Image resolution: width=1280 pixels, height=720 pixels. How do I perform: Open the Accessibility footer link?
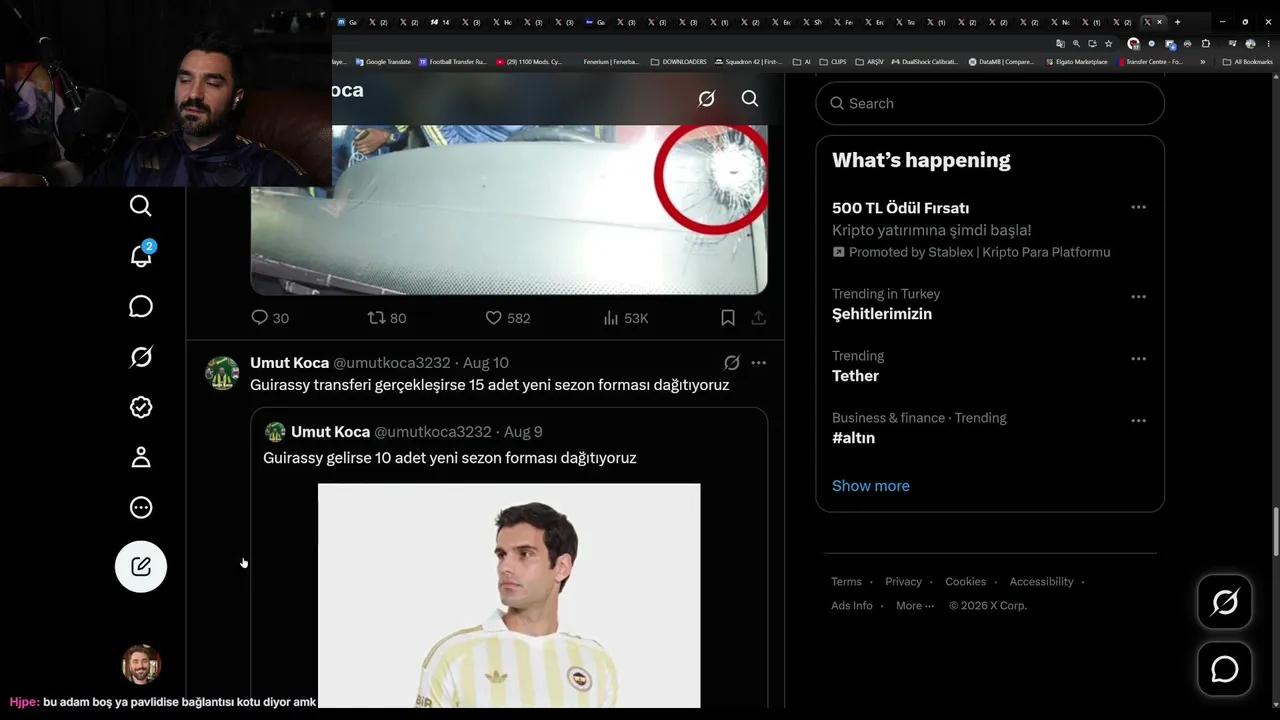[1041, 582]
